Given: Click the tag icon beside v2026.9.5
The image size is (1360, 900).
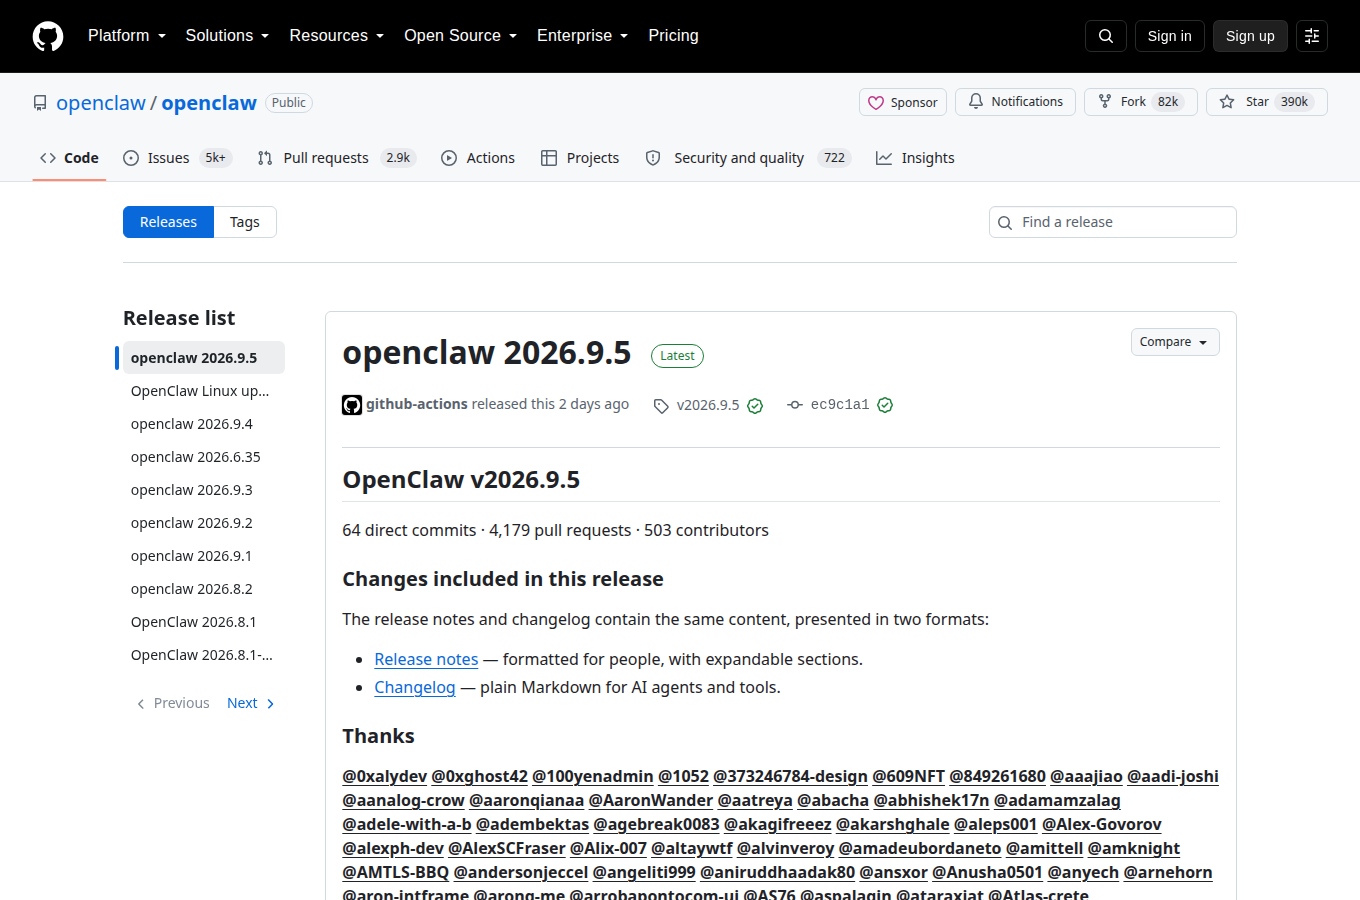Looking at the screenshot, I should [661, 406].
